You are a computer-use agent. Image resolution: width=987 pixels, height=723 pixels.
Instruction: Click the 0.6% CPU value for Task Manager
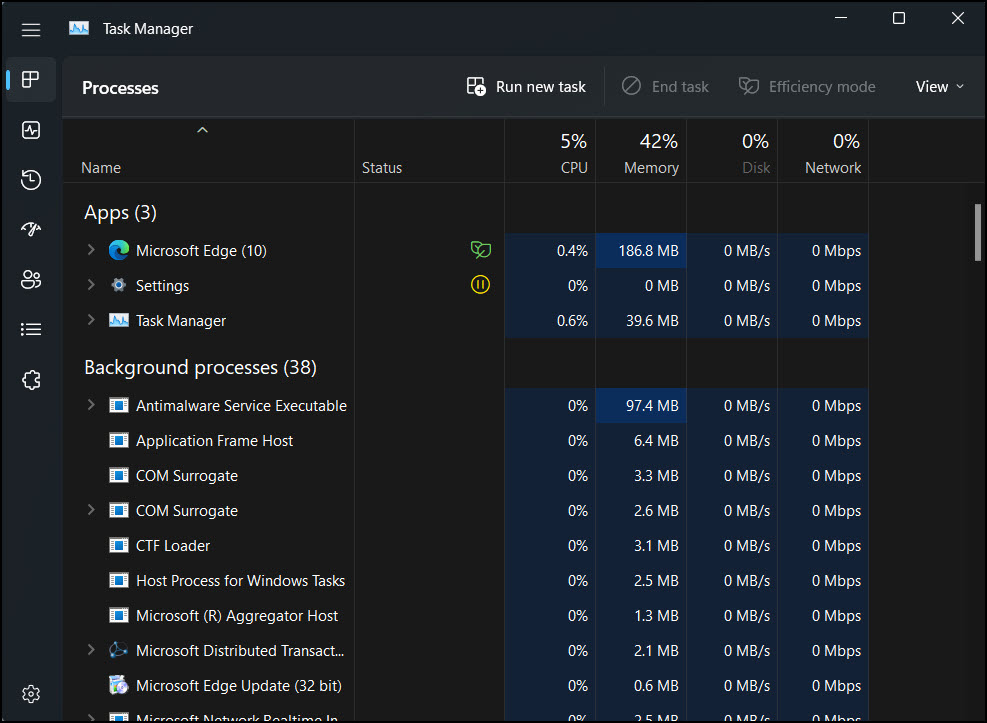tap(572, 321)
